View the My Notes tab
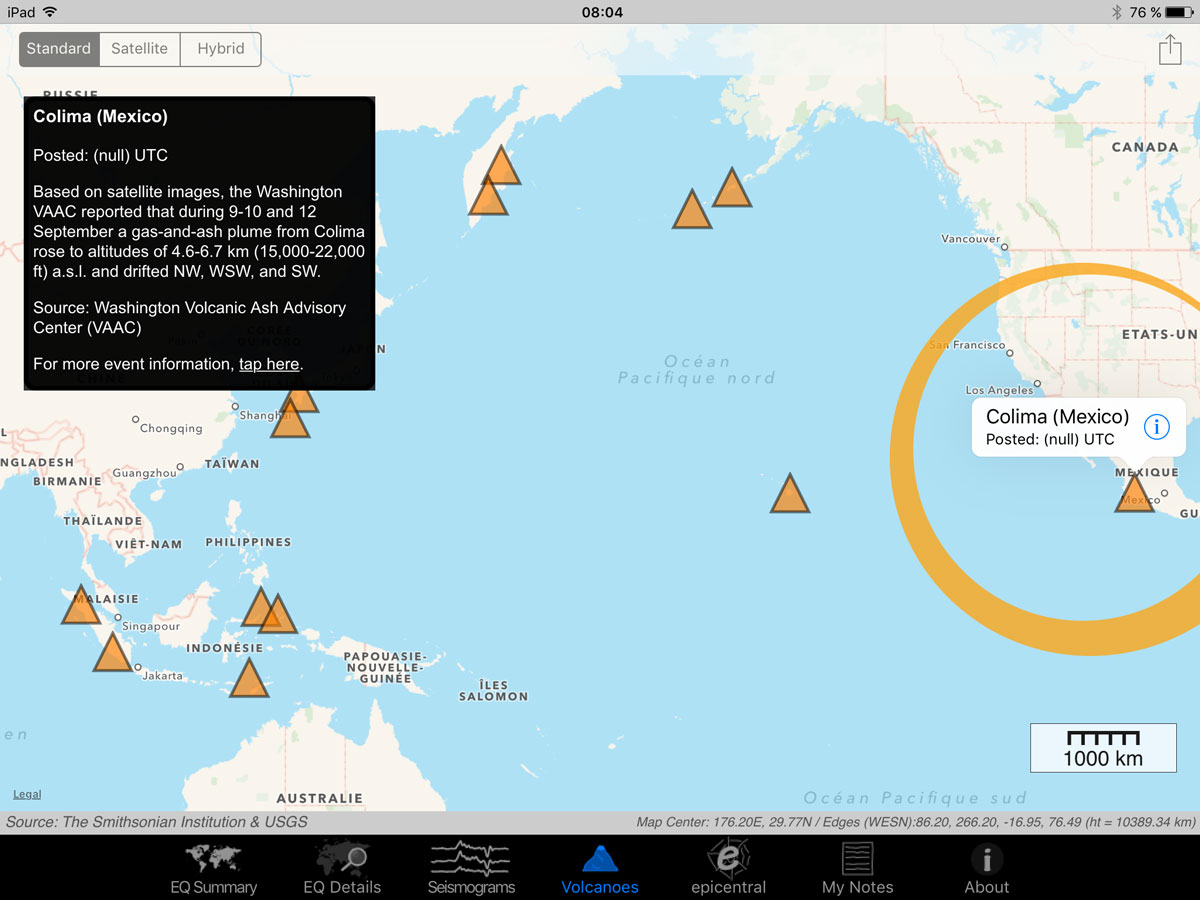The width and height of the screenshot is (1200, 900). coord(858,868)
